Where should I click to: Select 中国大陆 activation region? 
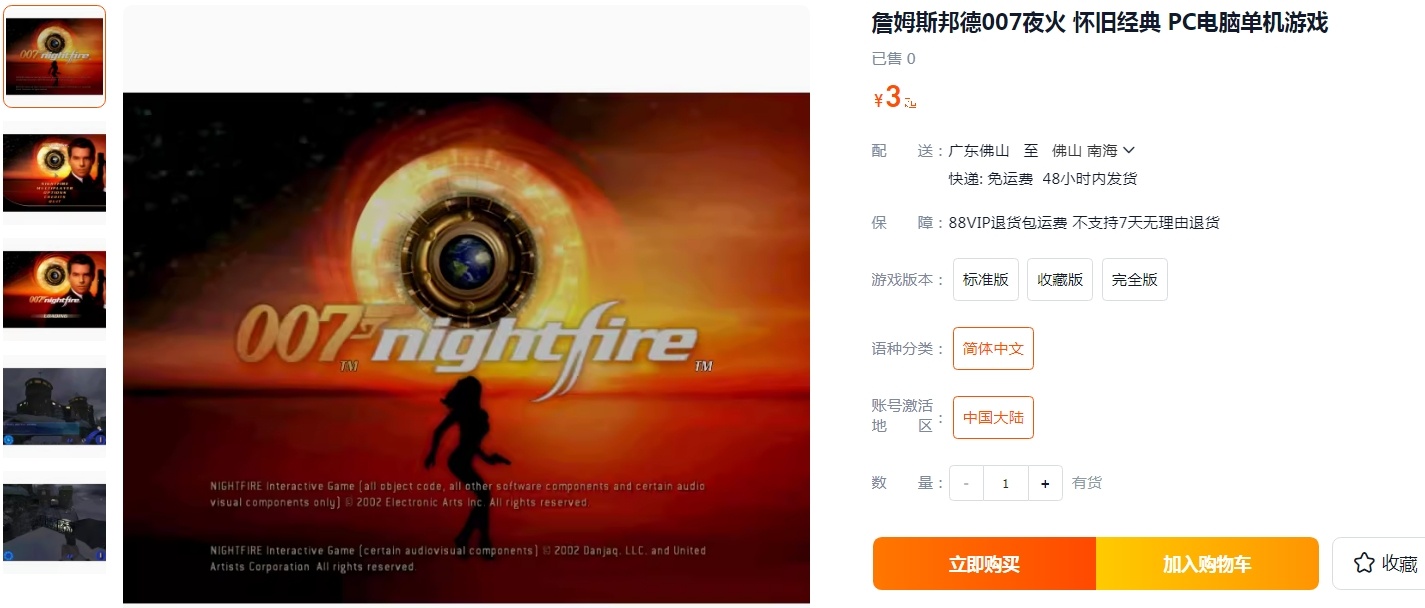click(x=993, y=418)
